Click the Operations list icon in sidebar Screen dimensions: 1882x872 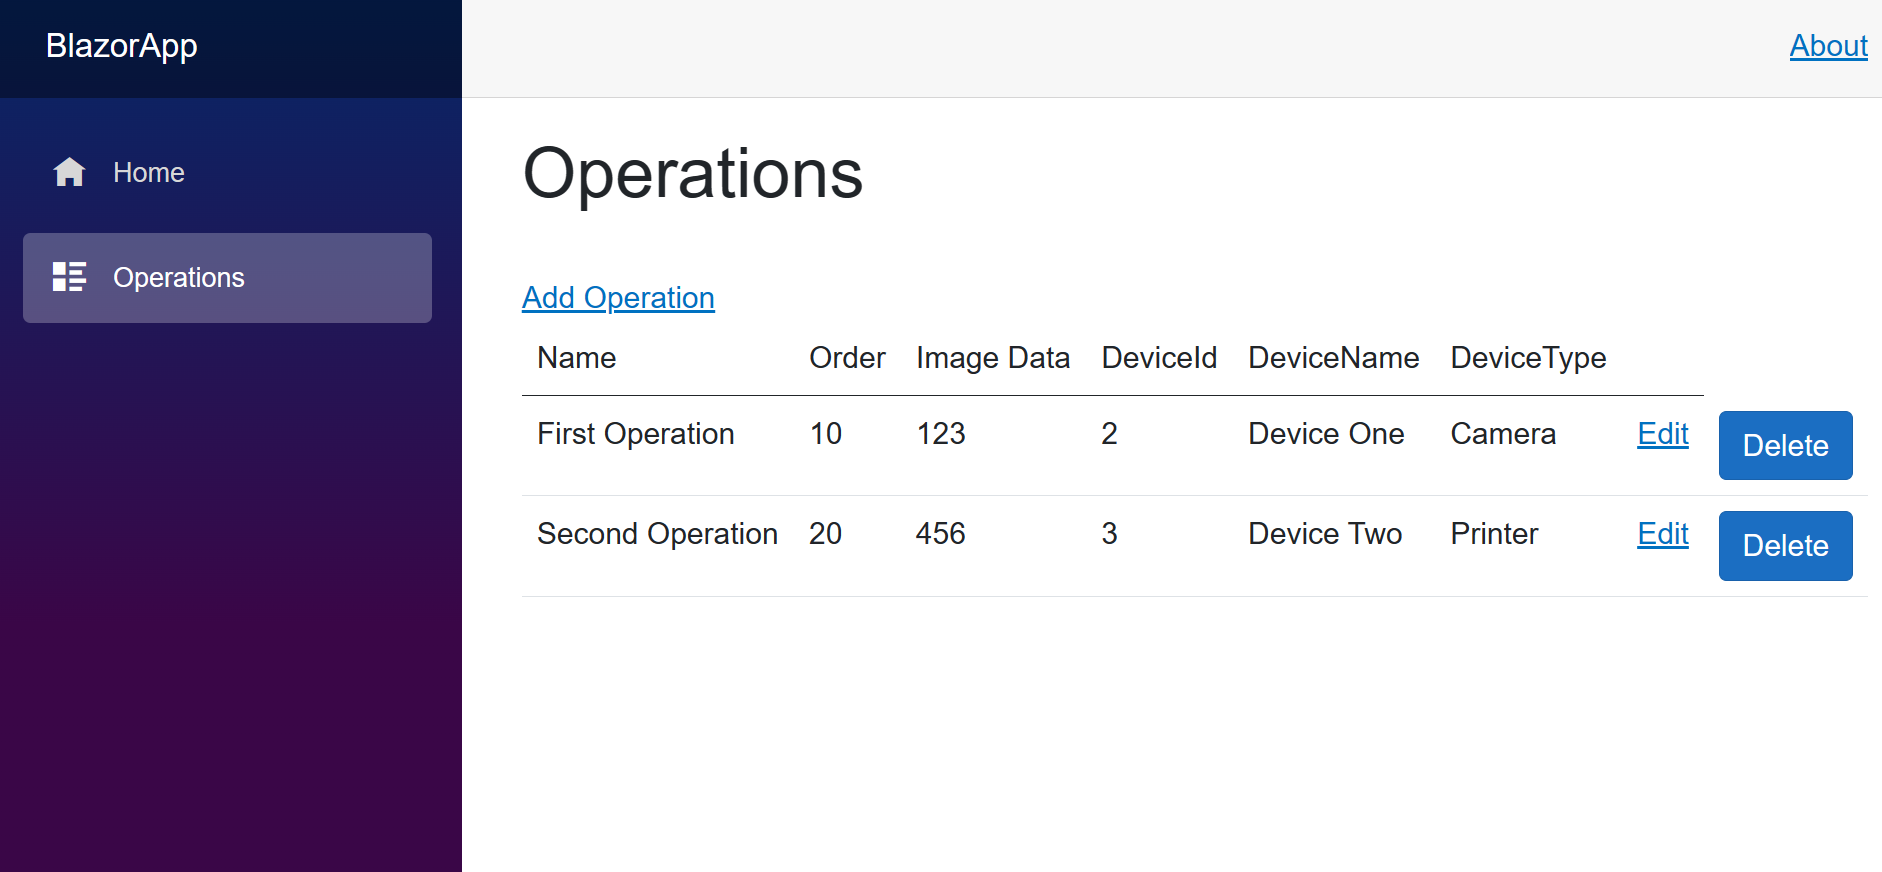pyautogui.click(x=69, y=277)
